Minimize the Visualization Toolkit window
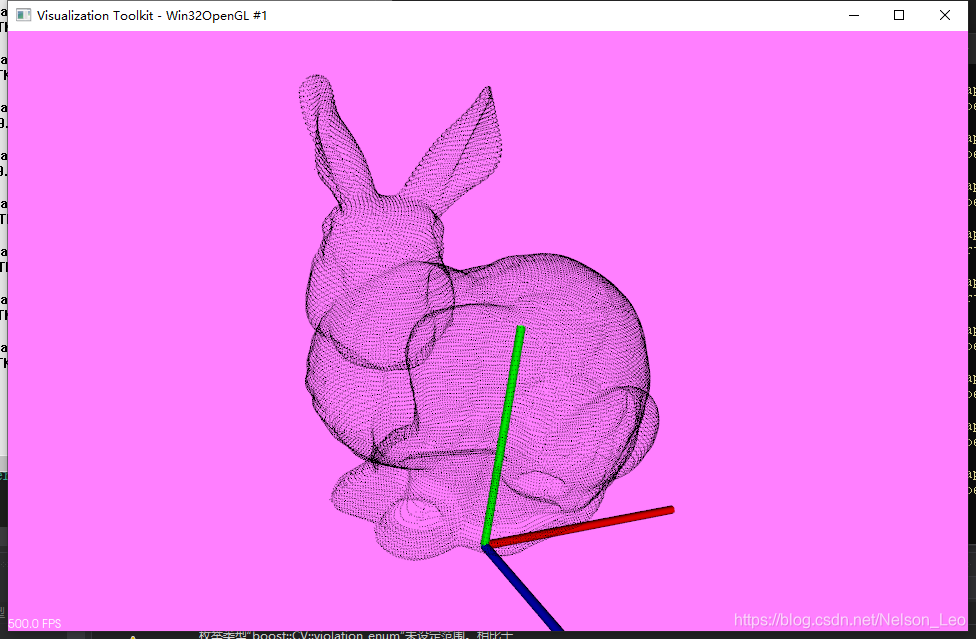 (854, 15)
